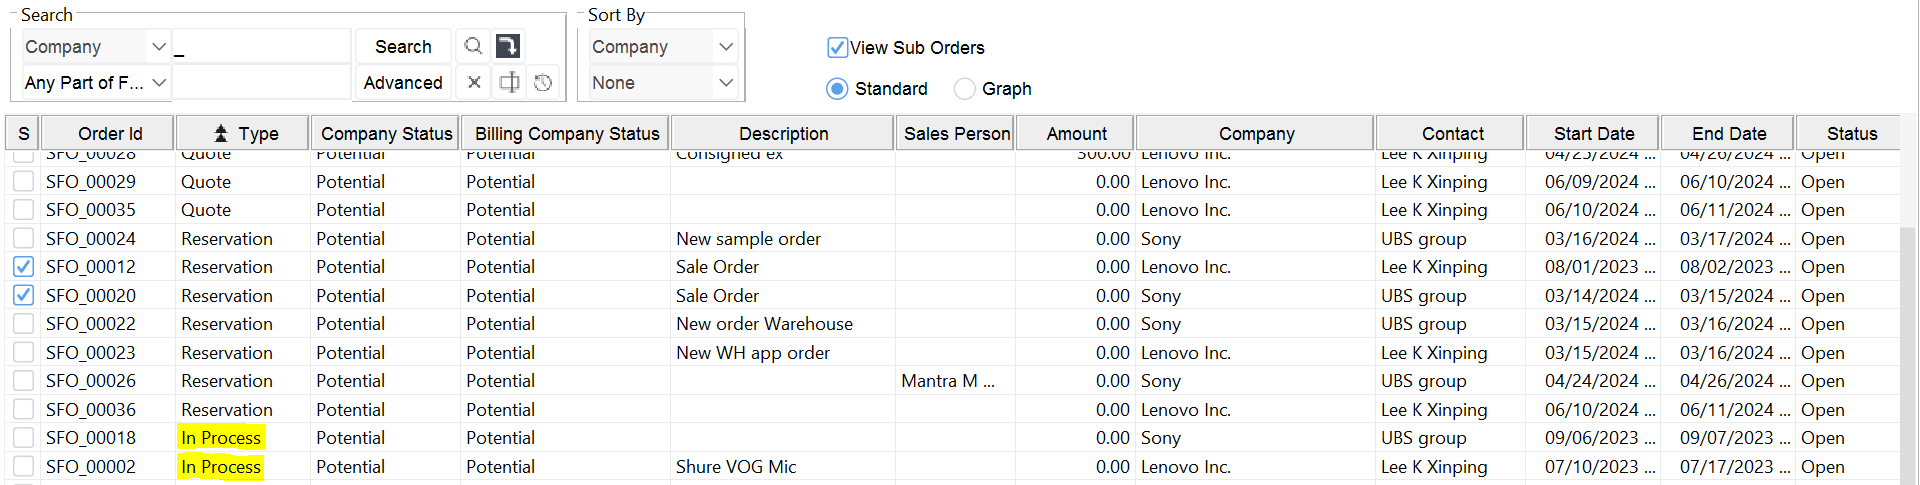The image size is (1920, 485).
Task: Click the text-cursor rename icon
Action: tap(509, 82)
